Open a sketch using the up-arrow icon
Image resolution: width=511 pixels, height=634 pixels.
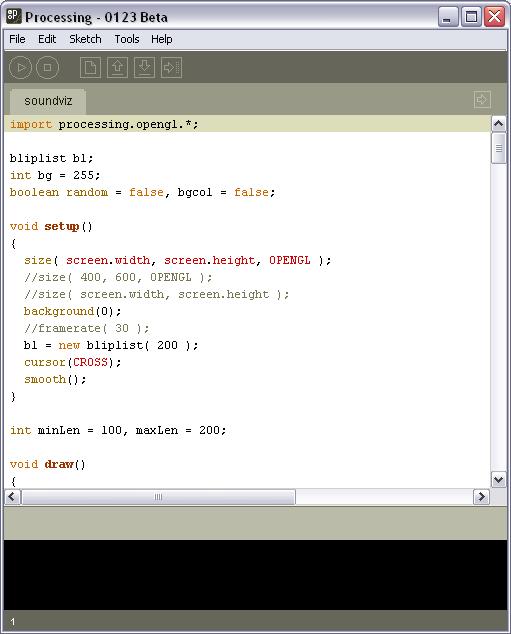117,67
